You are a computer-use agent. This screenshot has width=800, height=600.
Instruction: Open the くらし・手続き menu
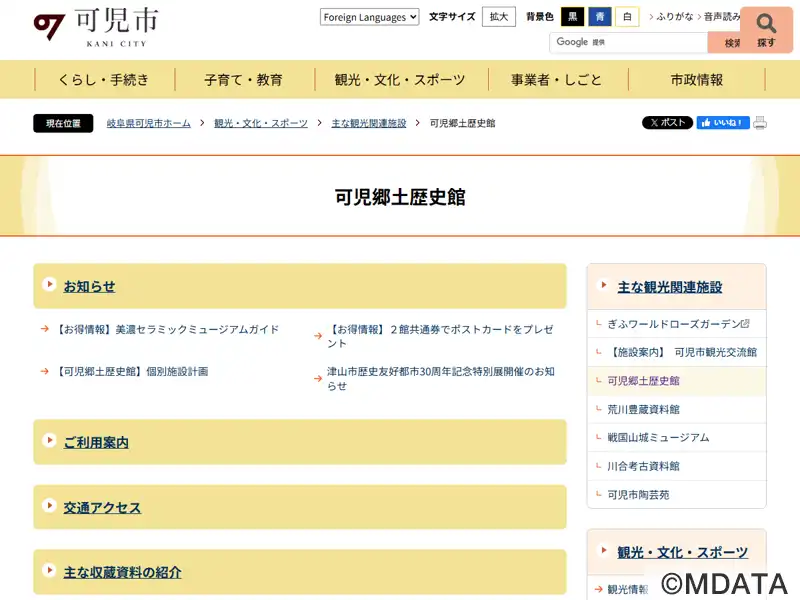point(103,80)
